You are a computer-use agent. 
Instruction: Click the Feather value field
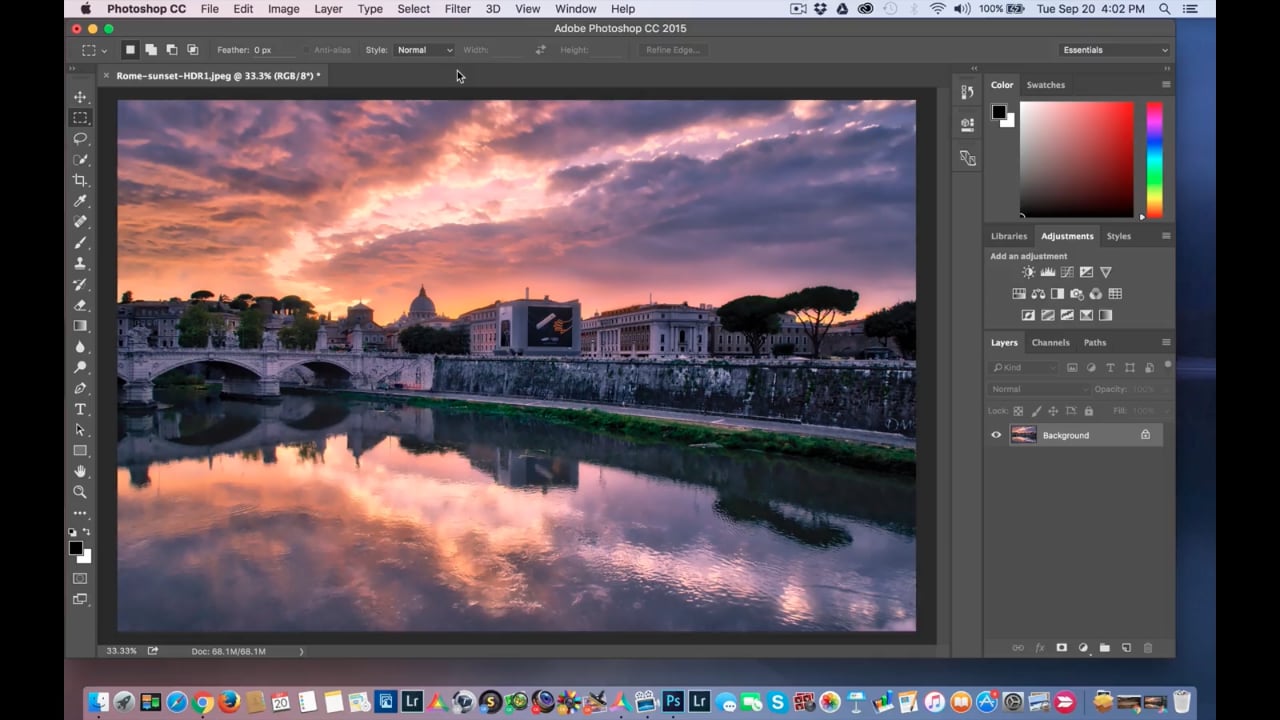tap(275, 50)
